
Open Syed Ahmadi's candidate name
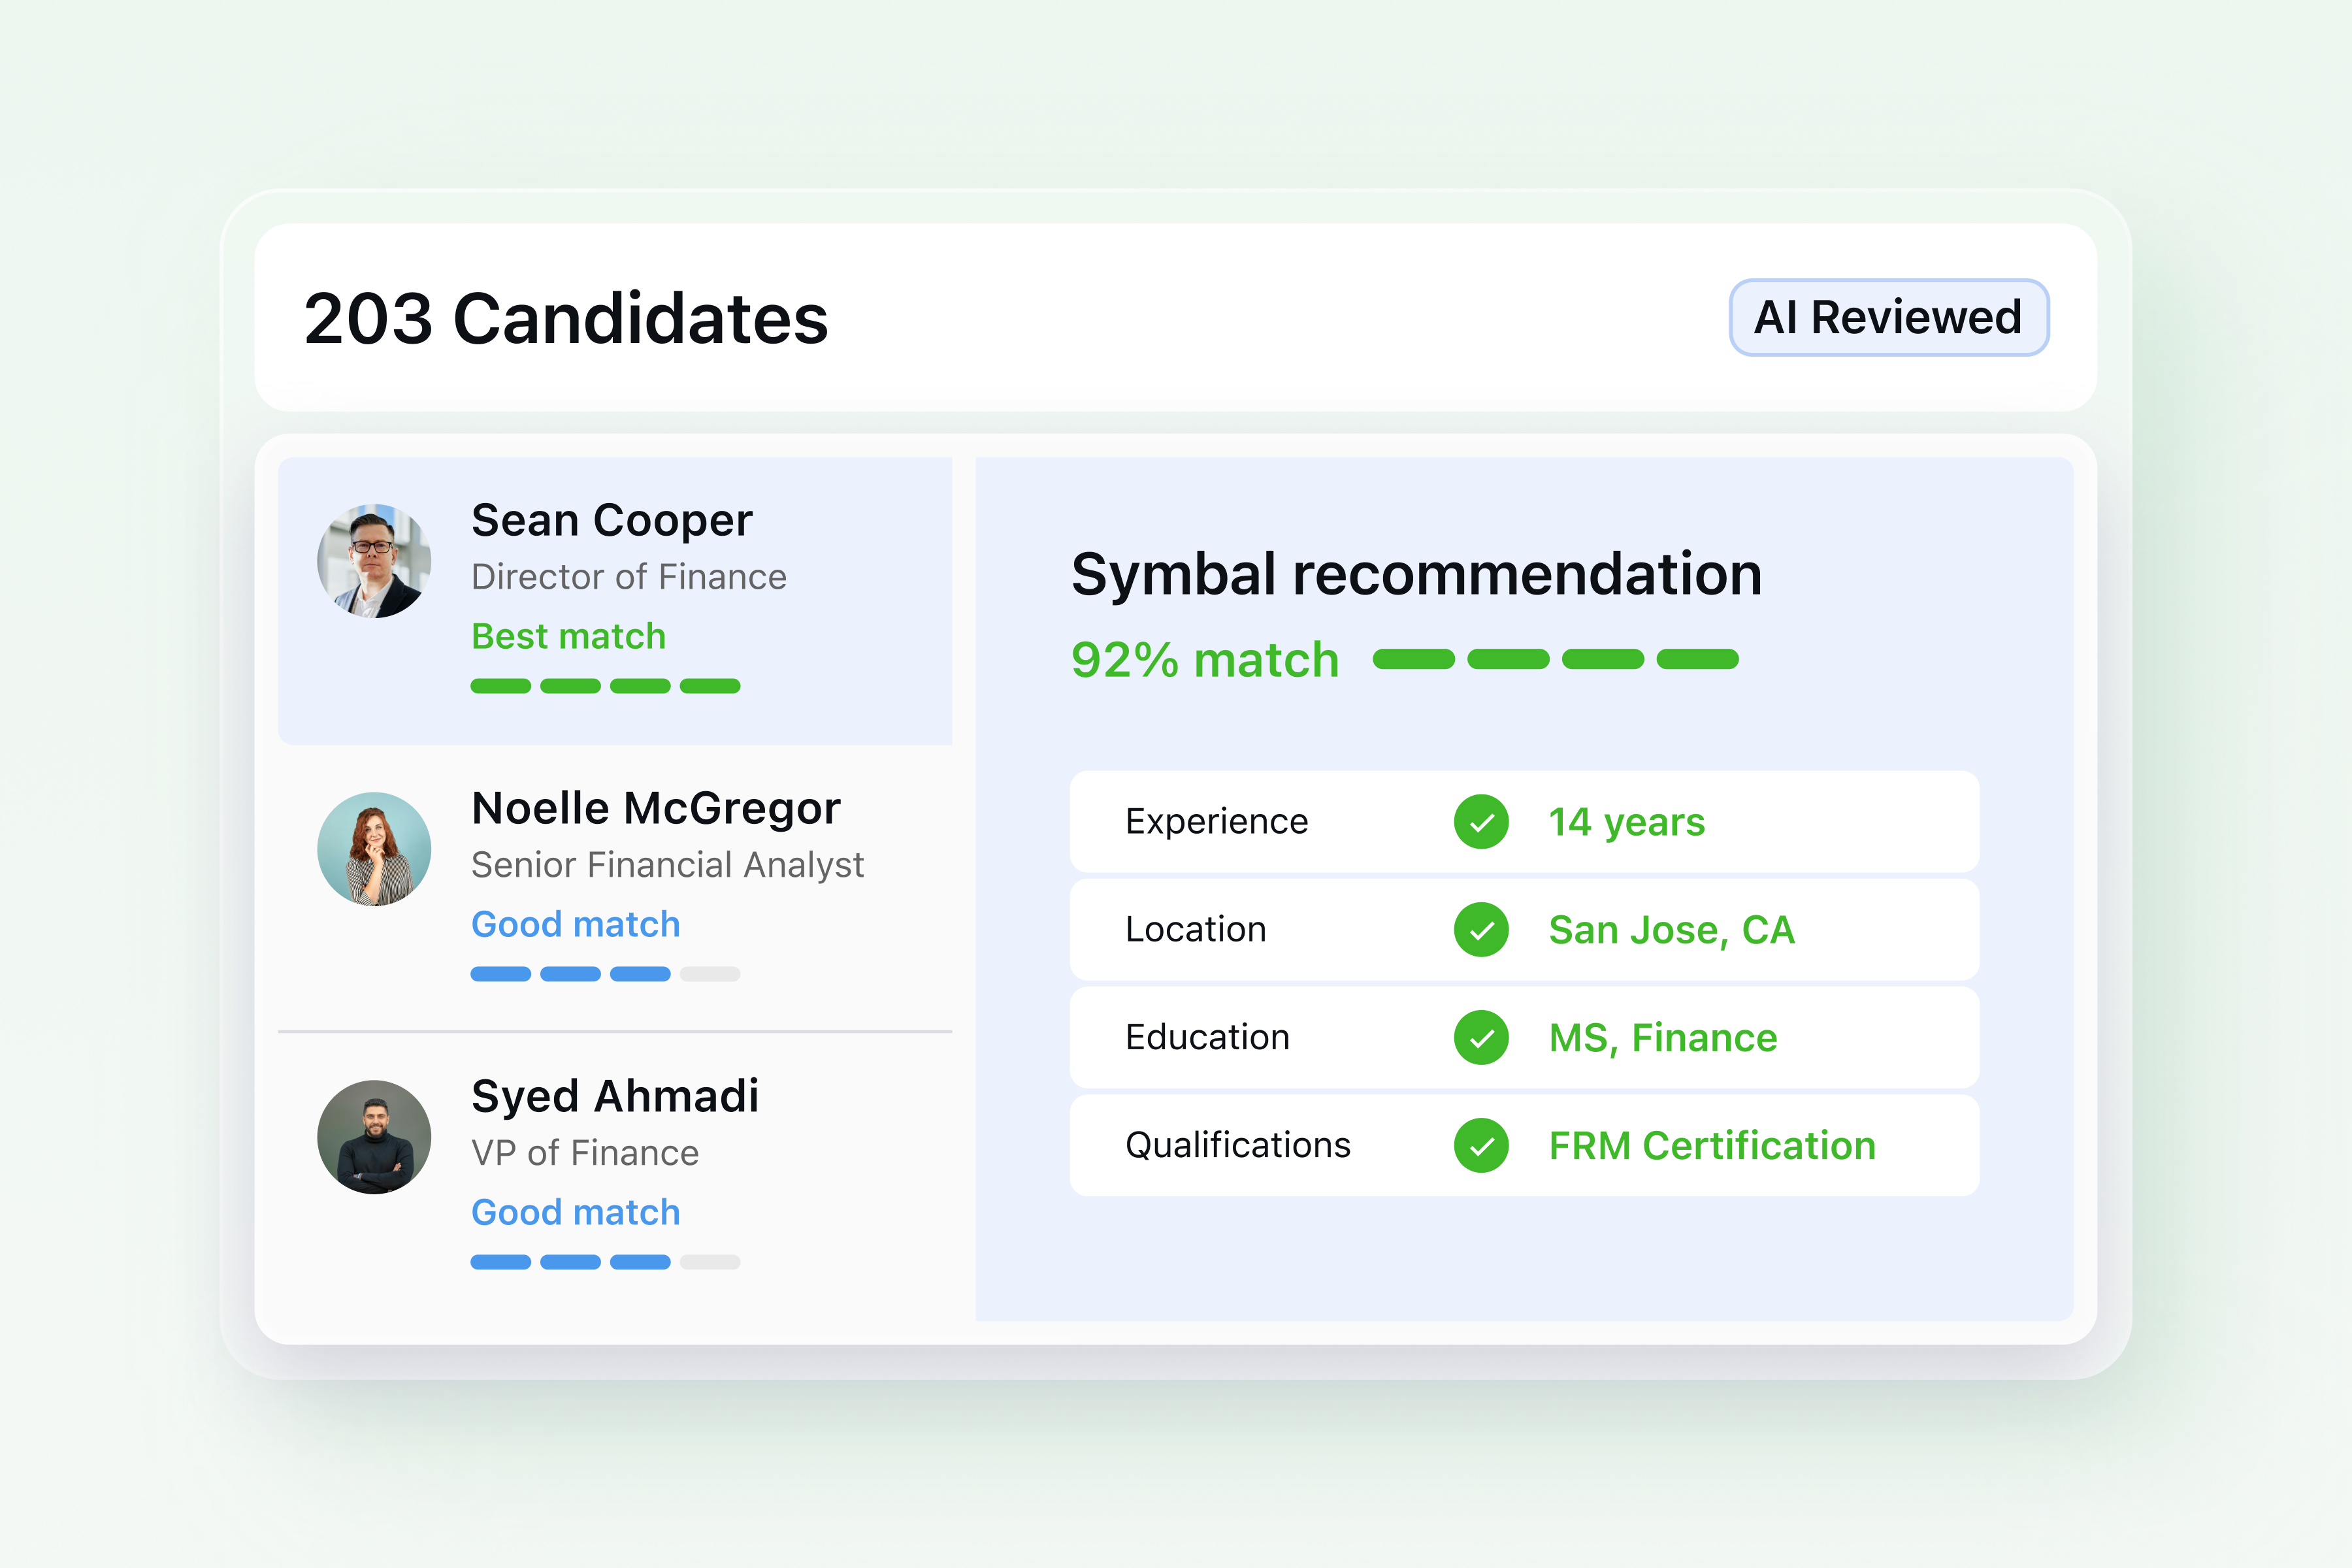click(615, 1096)
